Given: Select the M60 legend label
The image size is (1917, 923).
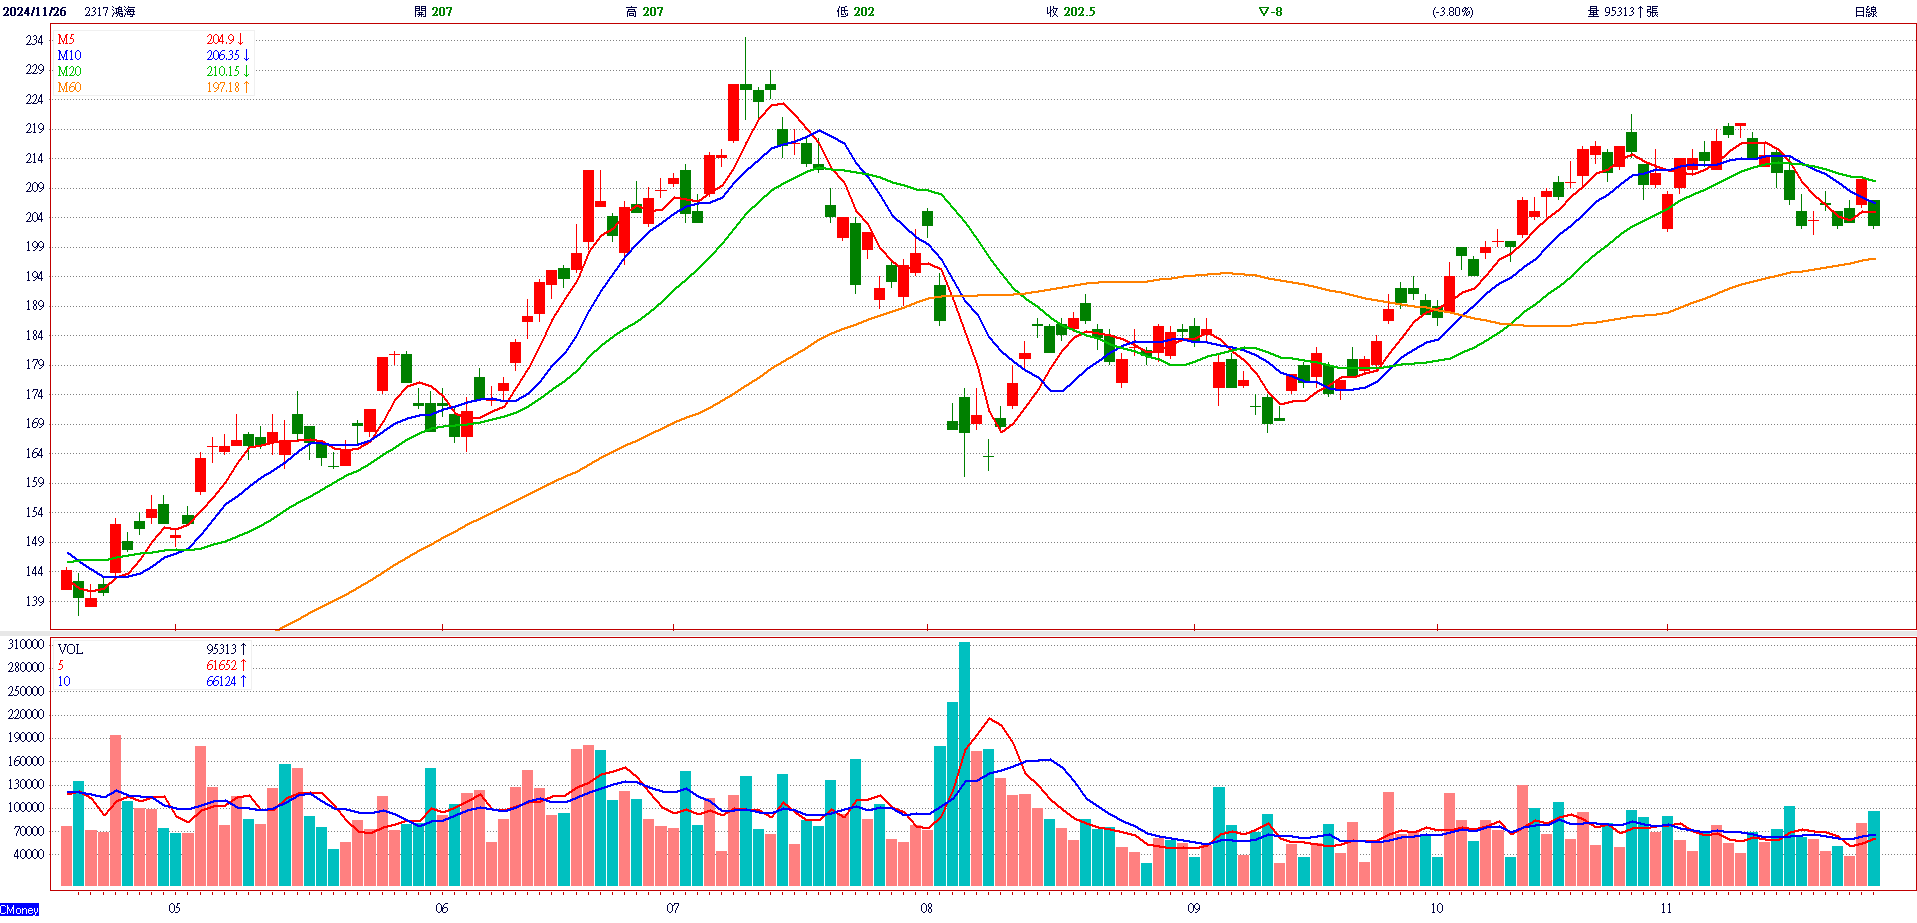Looking at the screenshot, I should 69,88.
